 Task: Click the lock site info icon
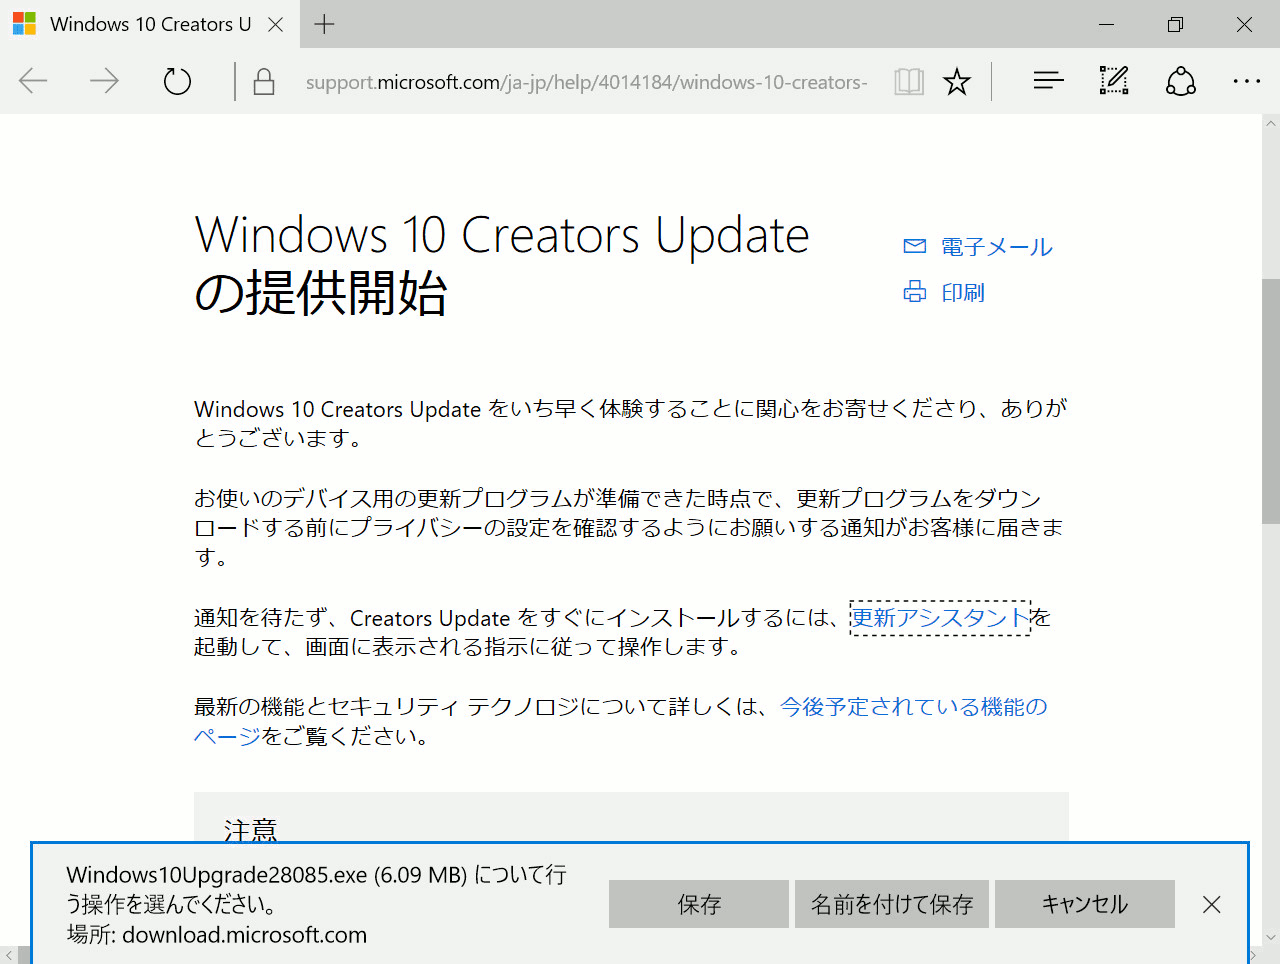tap(264, 82)
